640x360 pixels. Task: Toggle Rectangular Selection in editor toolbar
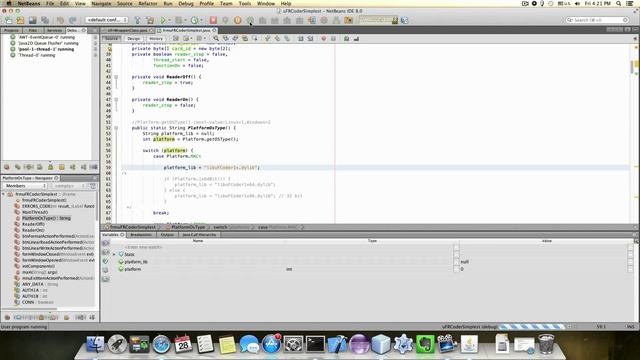[255, 38]
